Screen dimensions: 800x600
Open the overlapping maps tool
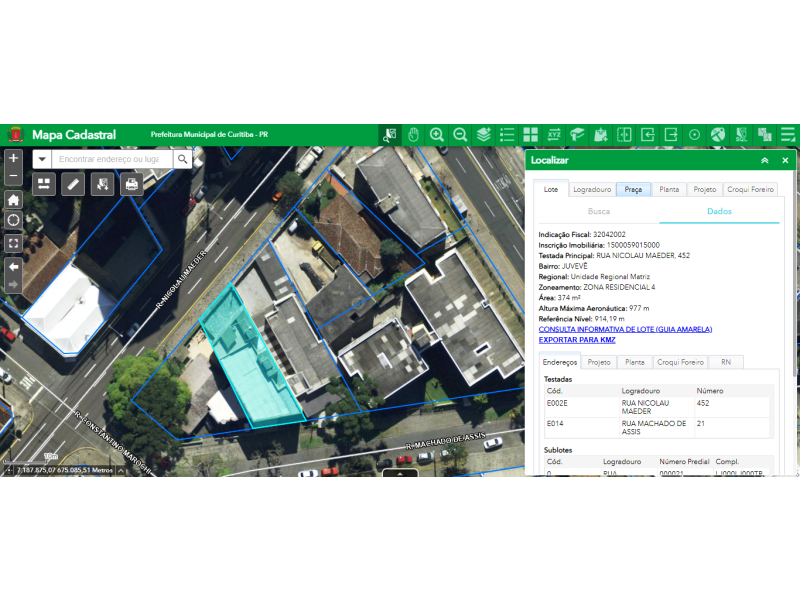point(765,135)
